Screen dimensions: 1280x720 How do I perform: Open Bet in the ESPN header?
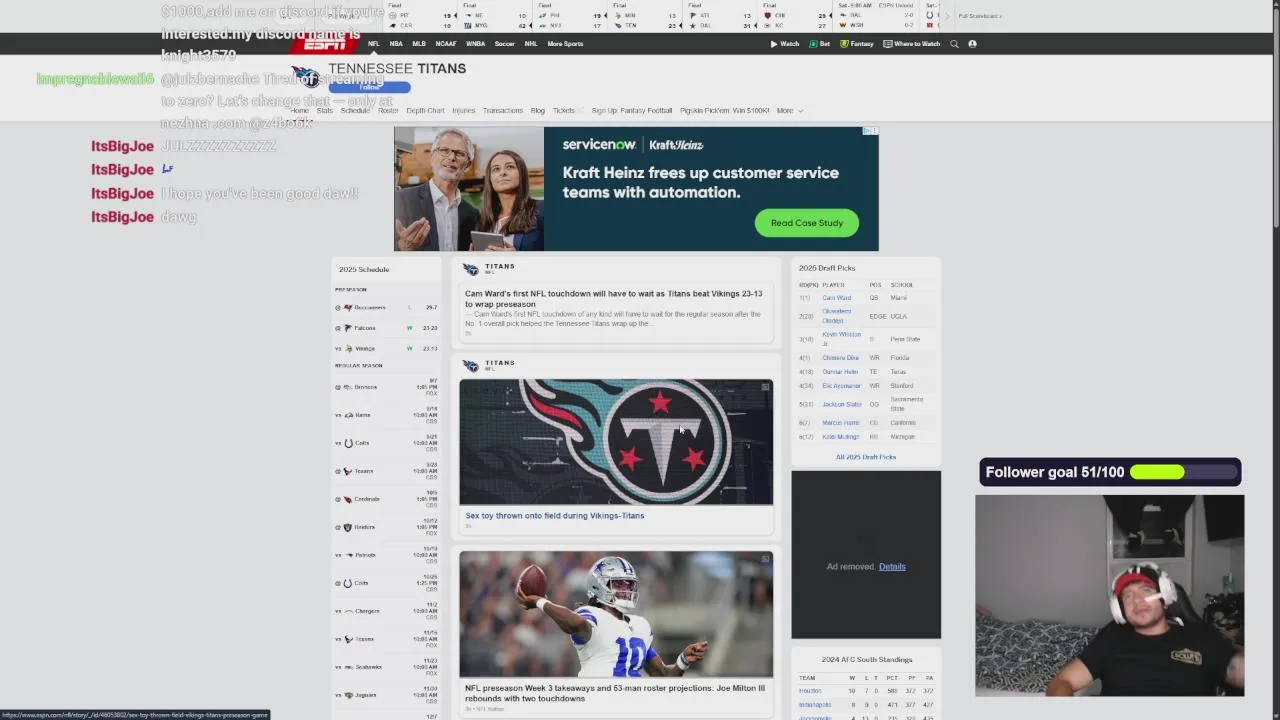pyautogui.click(x=820, y=44)
